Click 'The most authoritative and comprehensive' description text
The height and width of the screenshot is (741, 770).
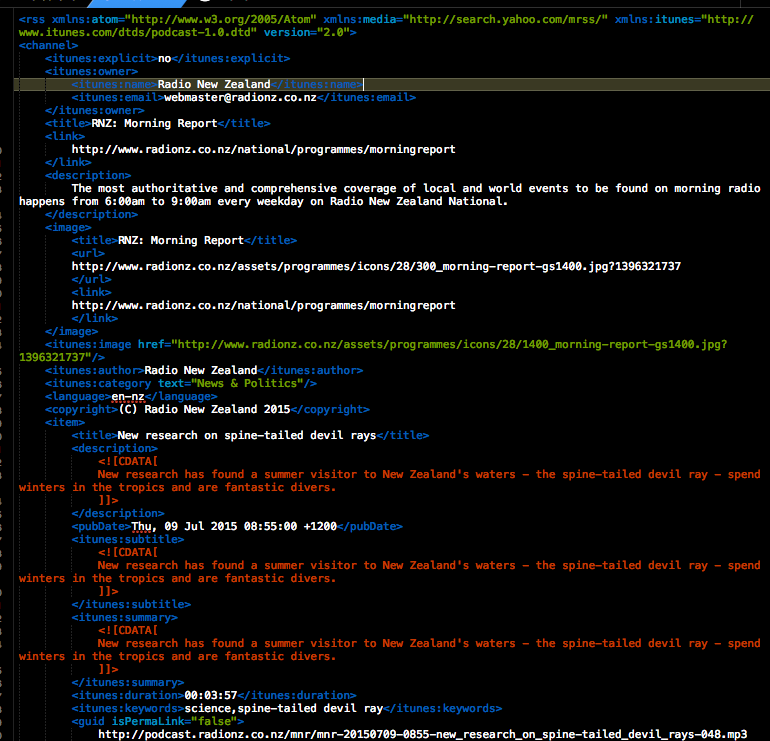[x=204, y=189]
